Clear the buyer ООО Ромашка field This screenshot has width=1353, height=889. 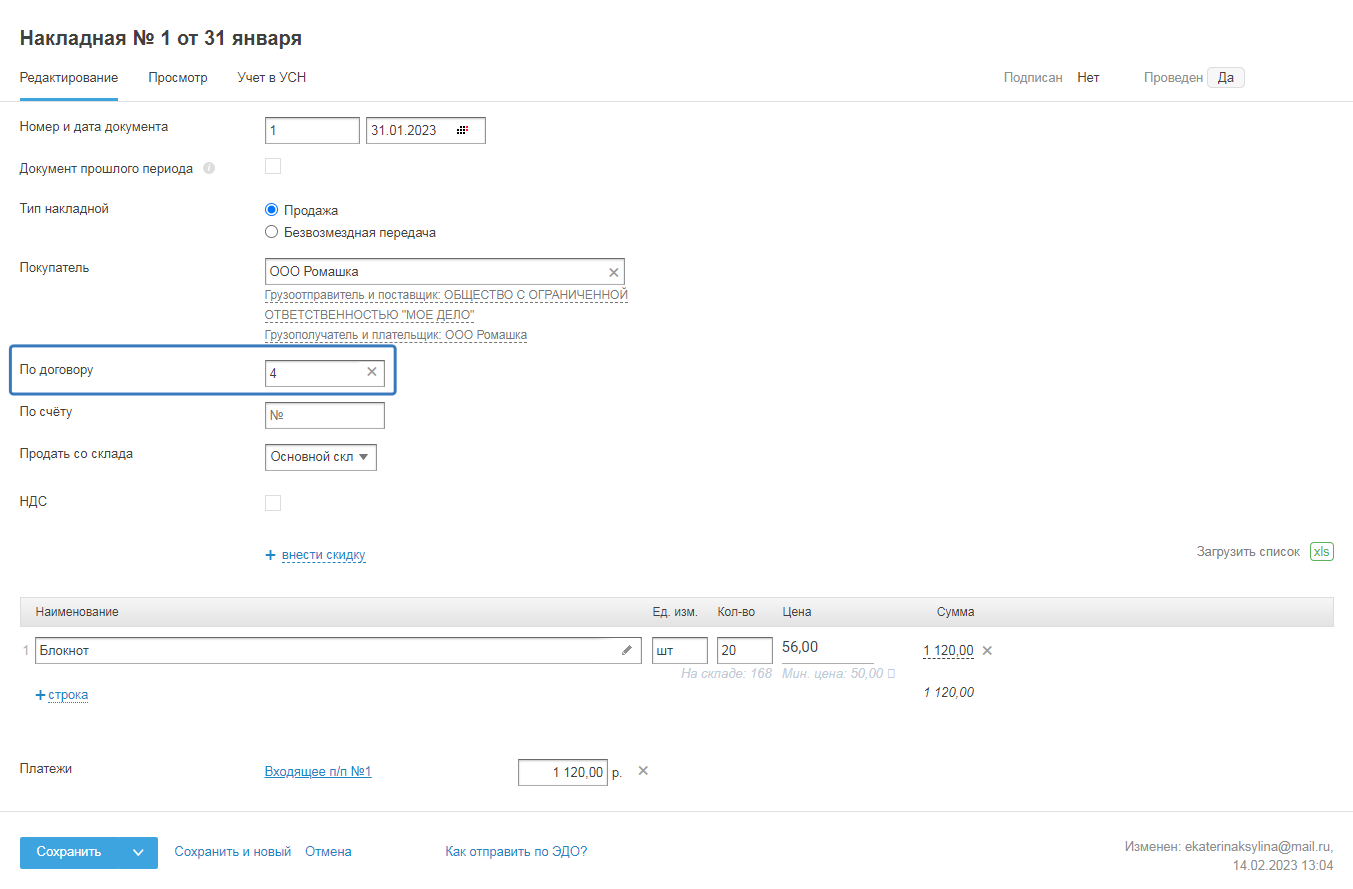point(614,272)
